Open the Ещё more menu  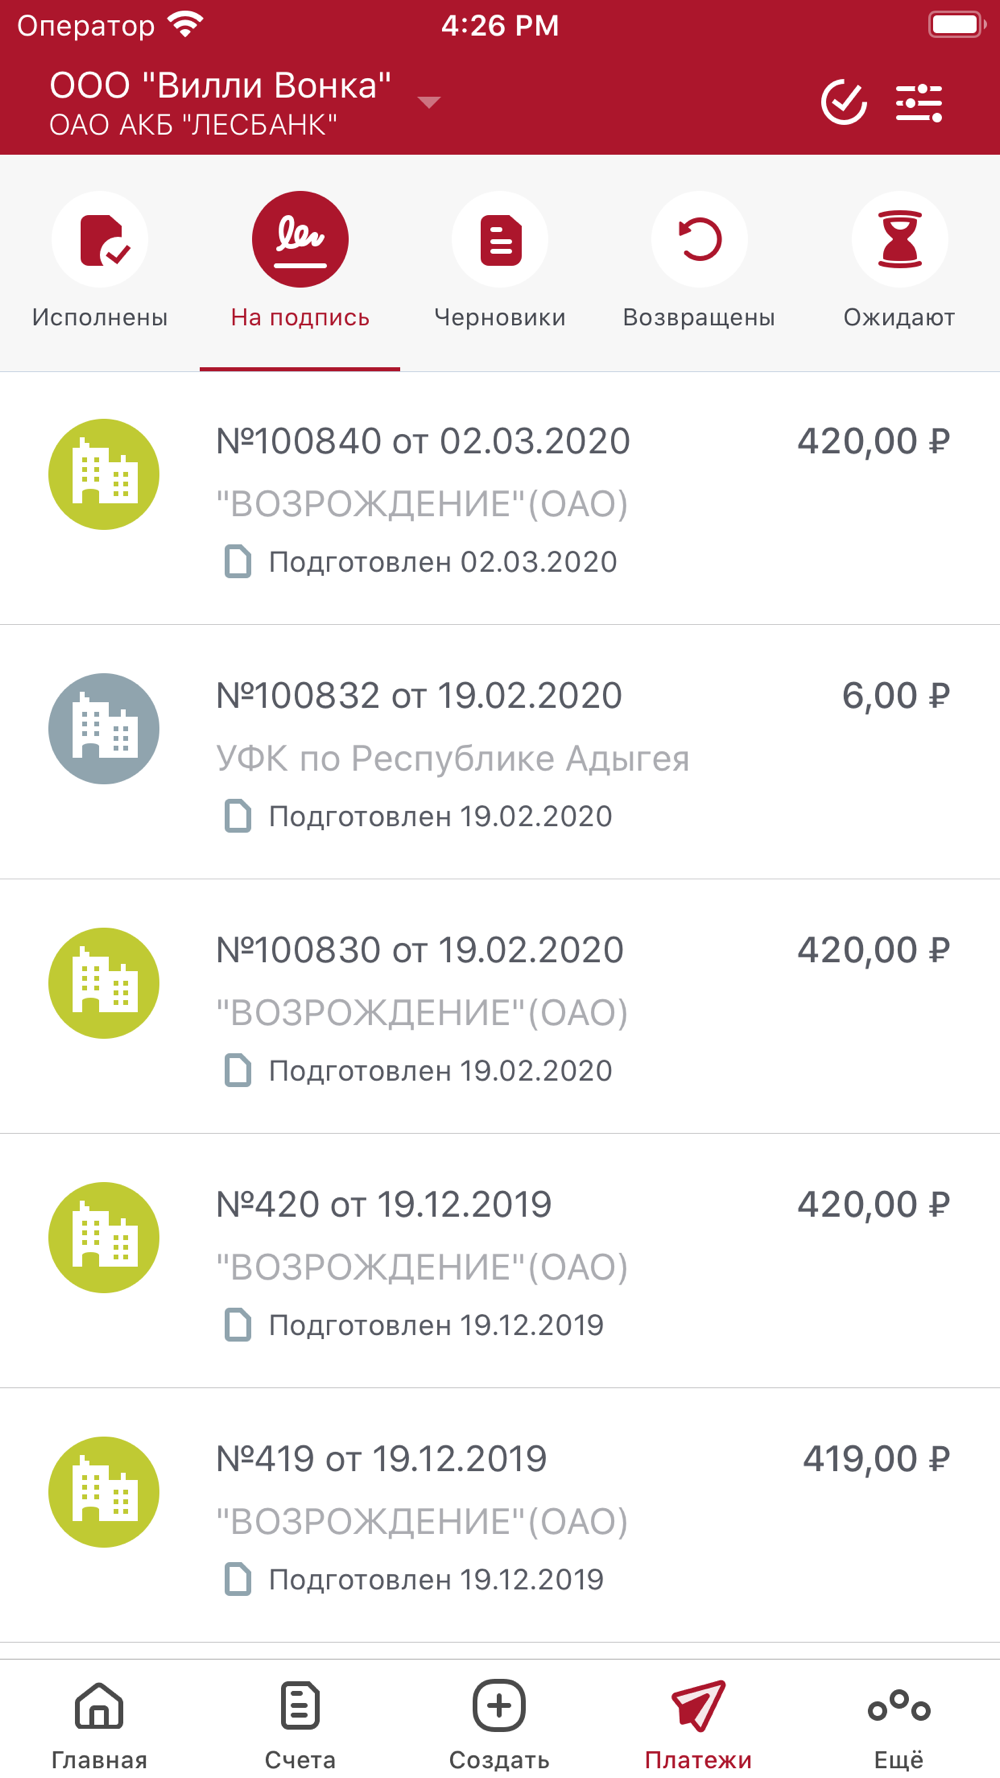(x=899, y=1724)
